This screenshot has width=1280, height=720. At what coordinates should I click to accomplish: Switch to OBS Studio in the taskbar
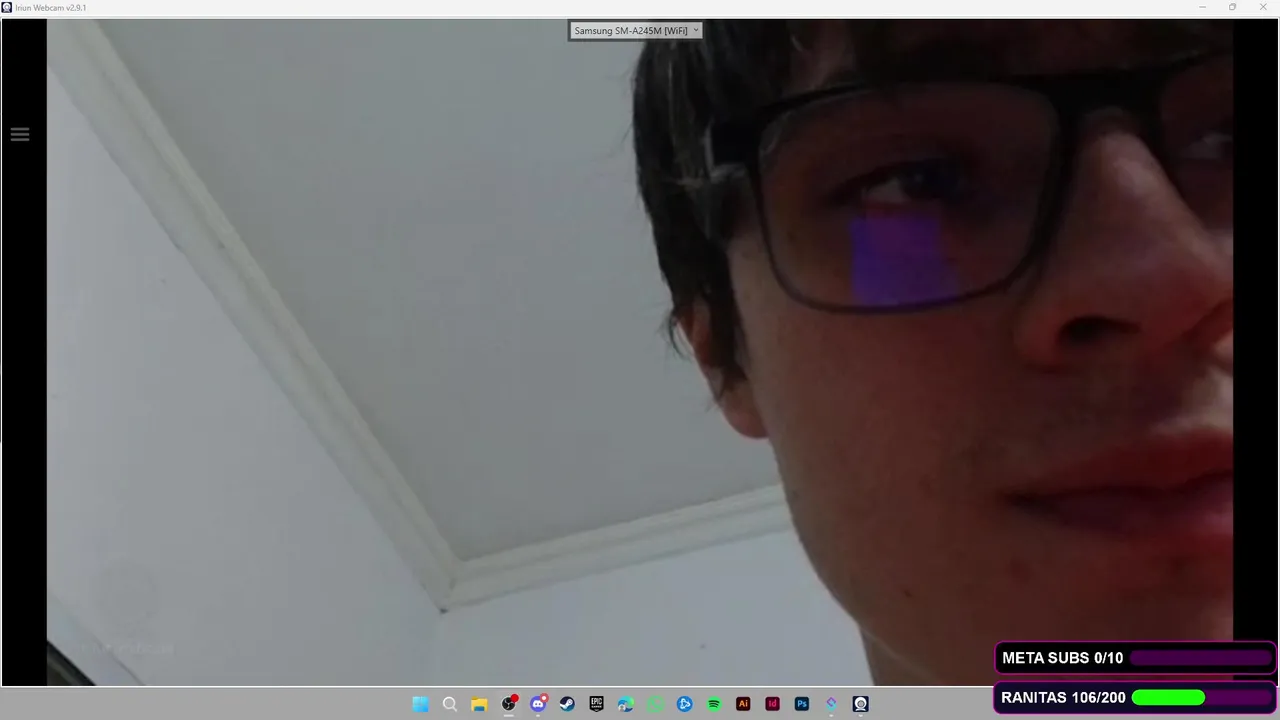[509, 704]
